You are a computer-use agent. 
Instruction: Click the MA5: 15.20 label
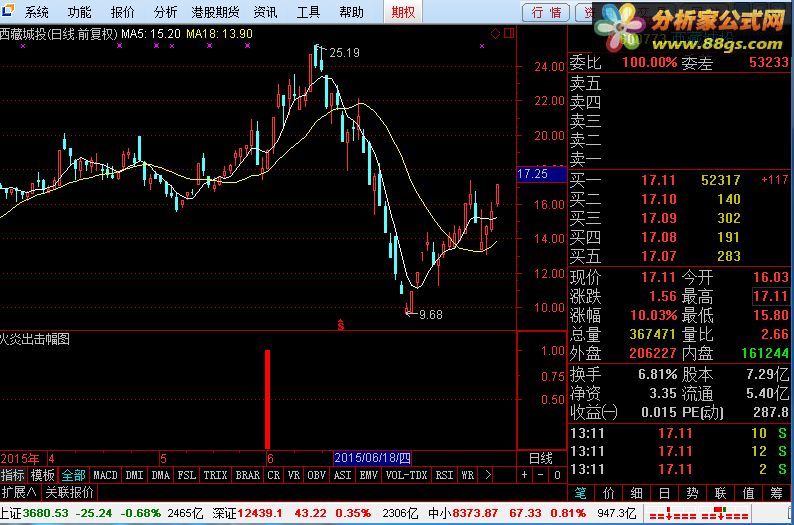click(x=151, y=34)
